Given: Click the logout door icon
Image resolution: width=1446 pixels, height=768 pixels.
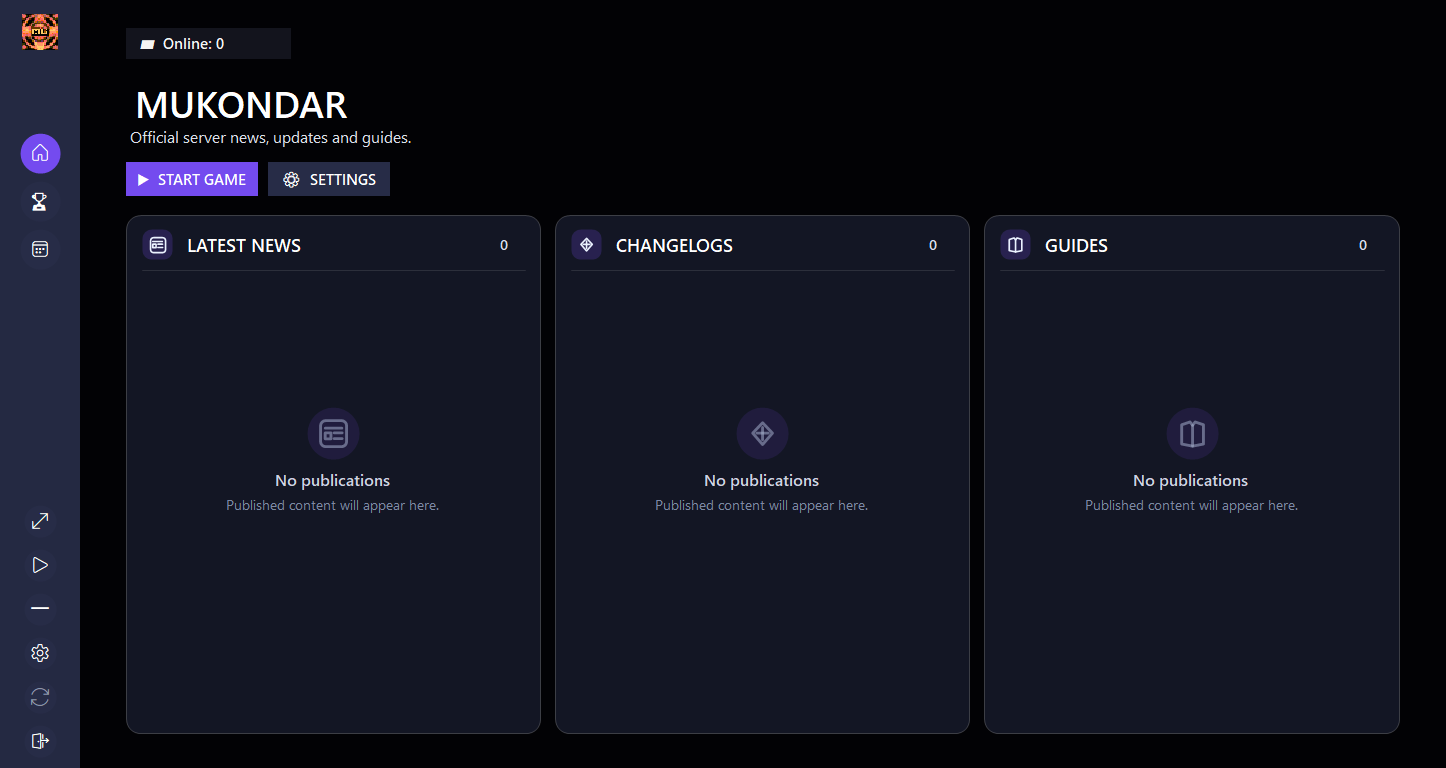Looking at the screenshot, I should tap(40, 741).
